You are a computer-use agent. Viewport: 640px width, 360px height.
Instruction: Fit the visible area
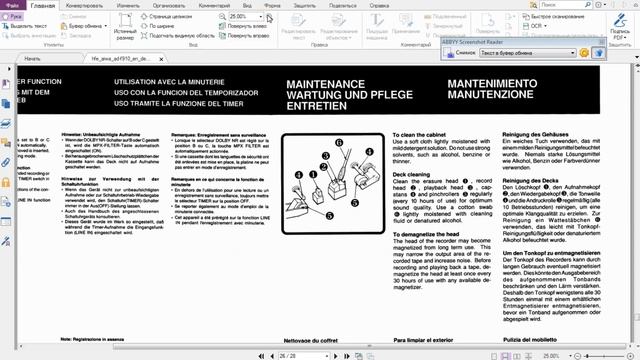pos(178,36)
